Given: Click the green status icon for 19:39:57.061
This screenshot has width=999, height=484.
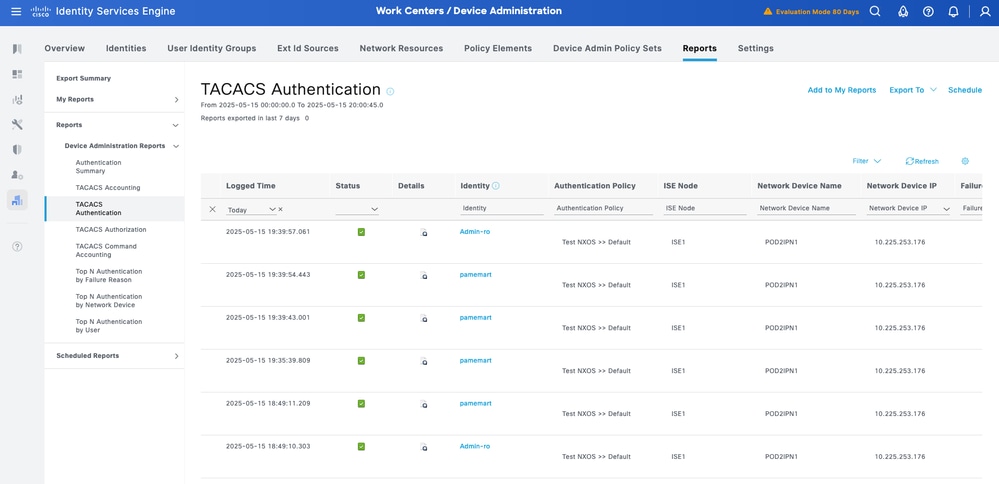Looking at the screenshot, I should click(x=361, y=232).
